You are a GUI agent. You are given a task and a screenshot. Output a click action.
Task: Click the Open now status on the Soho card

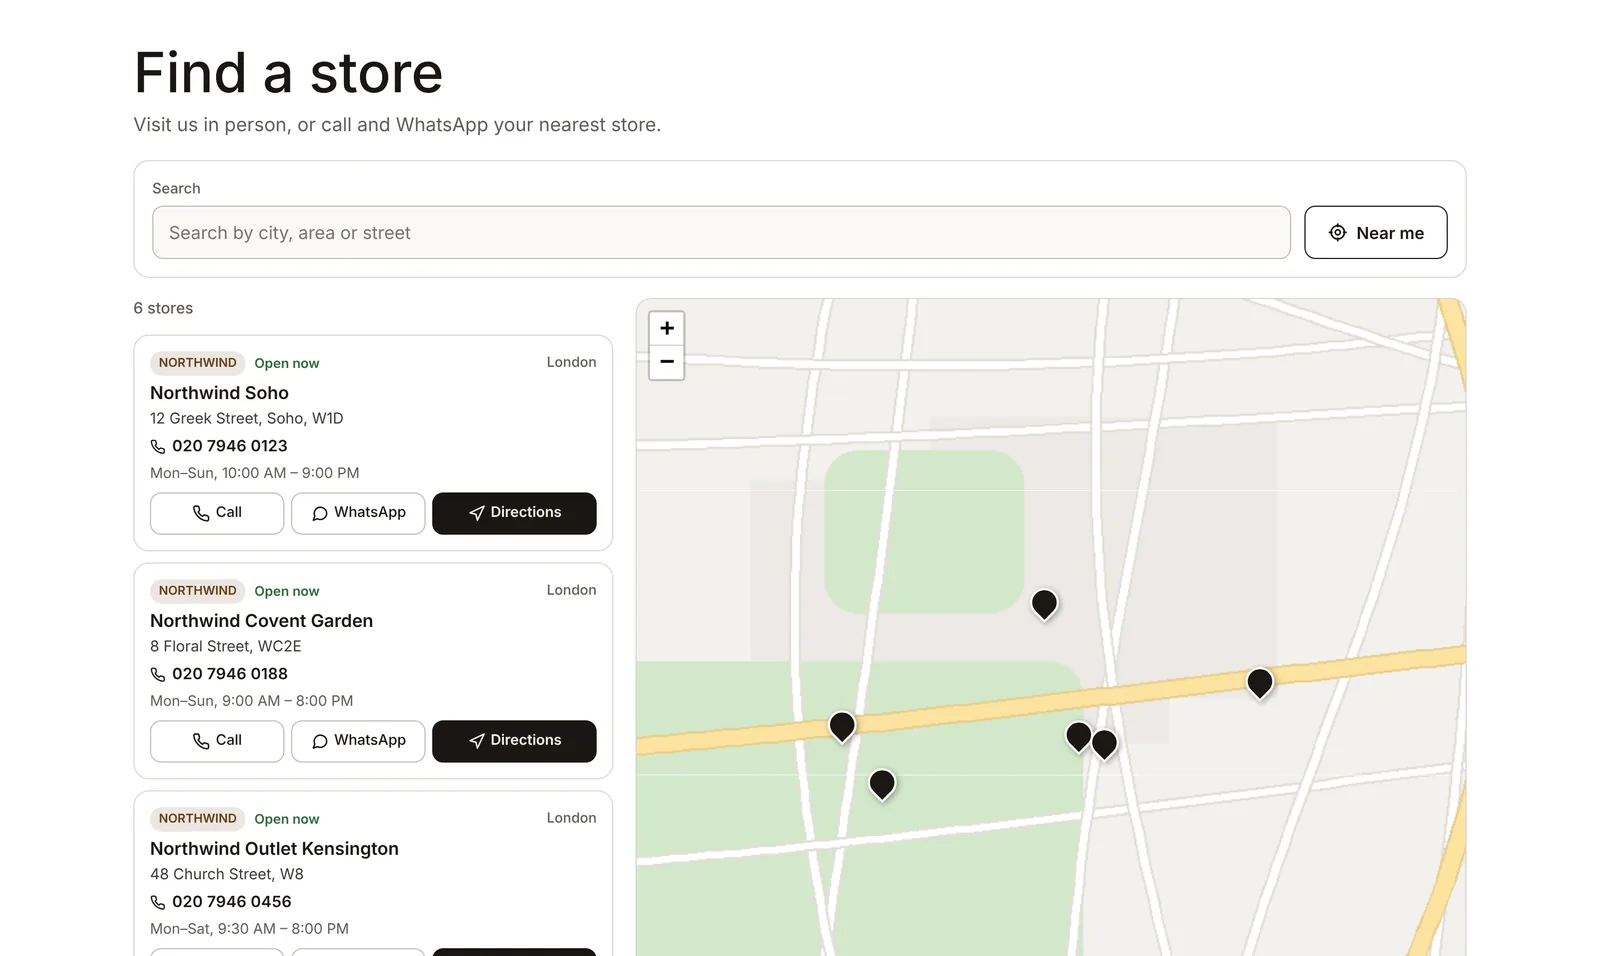point(287,364)
